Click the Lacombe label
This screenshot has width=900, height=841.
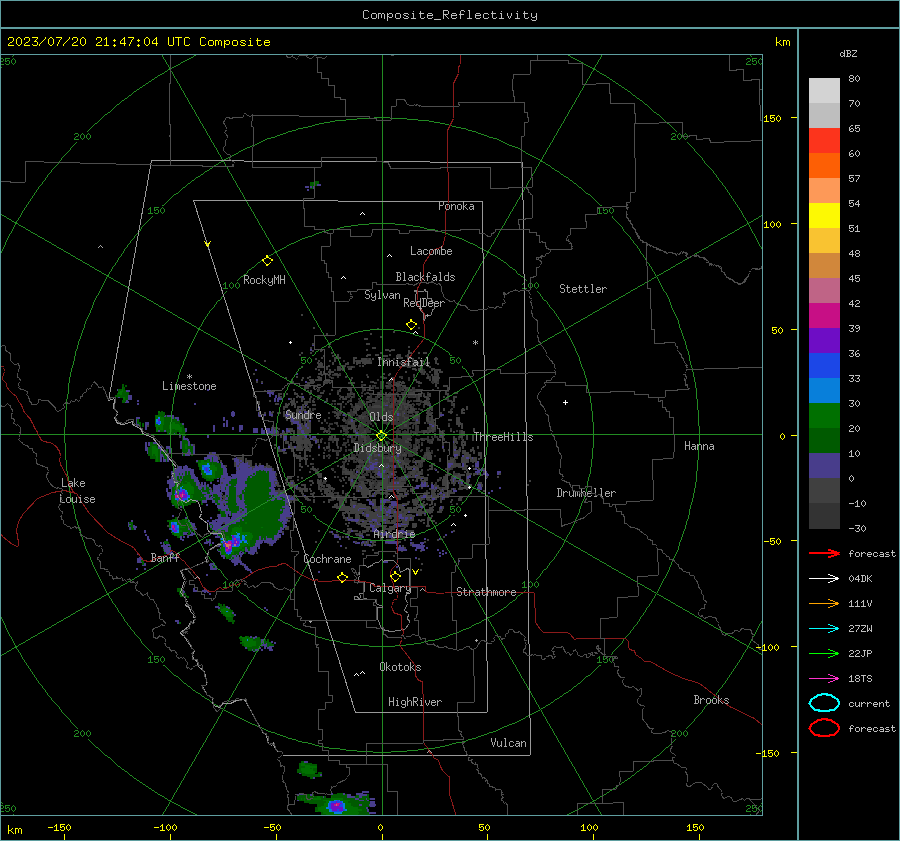click(431, 251)
